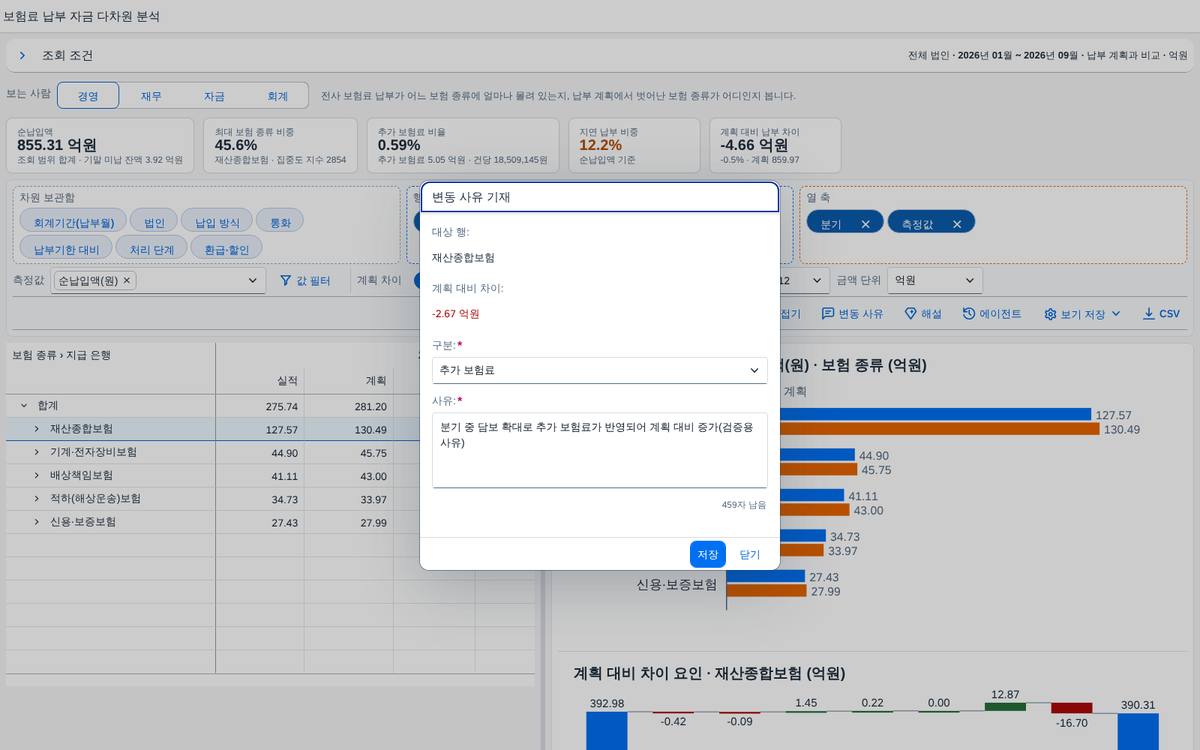Select the 납입 방식 dimension chip
Image resolution: width=1200 pixels, height=750 pixels.
pyautogui.click(x=217, y=222)
